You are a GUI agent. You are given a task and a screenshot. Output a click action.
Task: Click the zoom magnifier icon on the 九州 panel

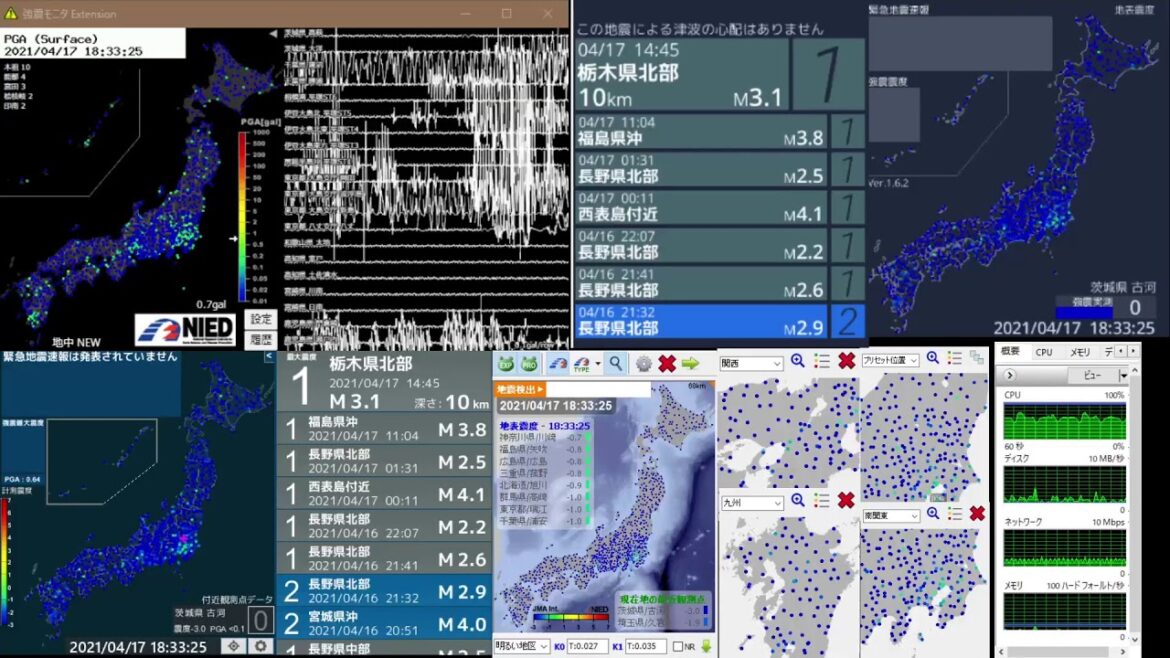tap(798, 501)
